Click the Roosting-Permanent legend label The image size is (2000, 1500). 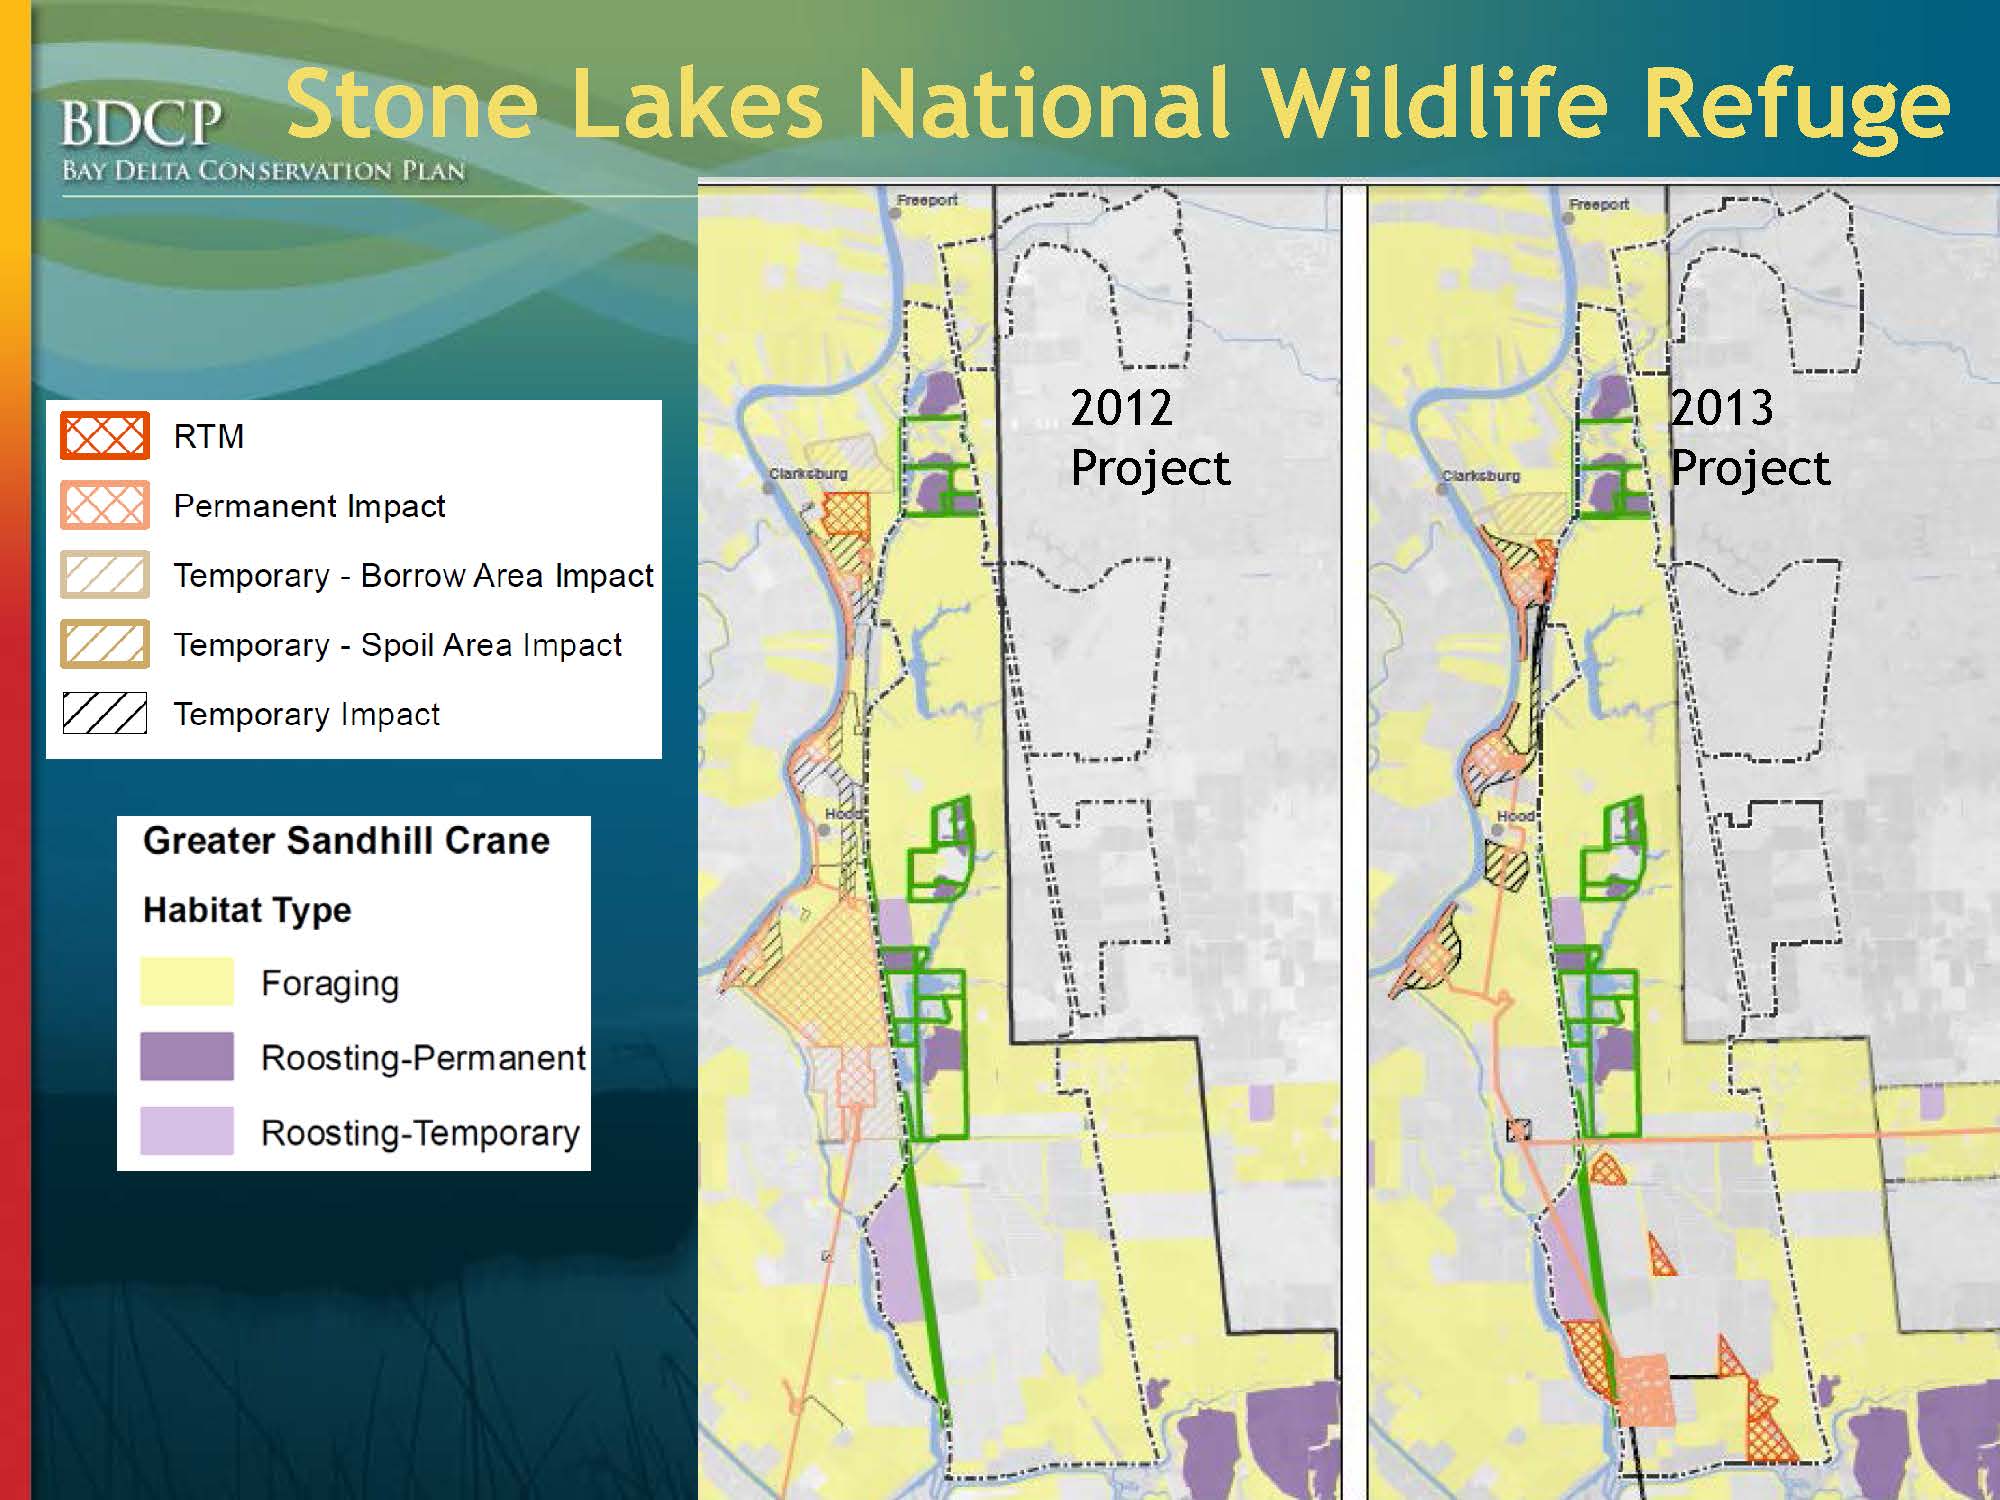coord(423,1057)
